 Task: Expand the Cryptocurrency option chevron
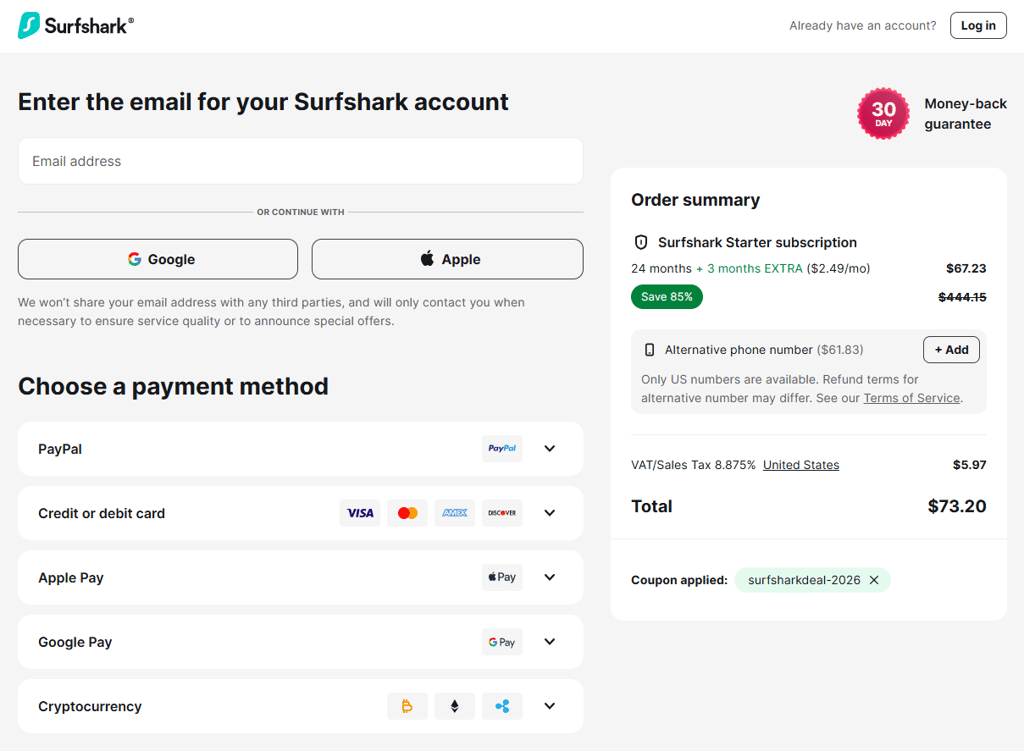click(x=550, y=706)
